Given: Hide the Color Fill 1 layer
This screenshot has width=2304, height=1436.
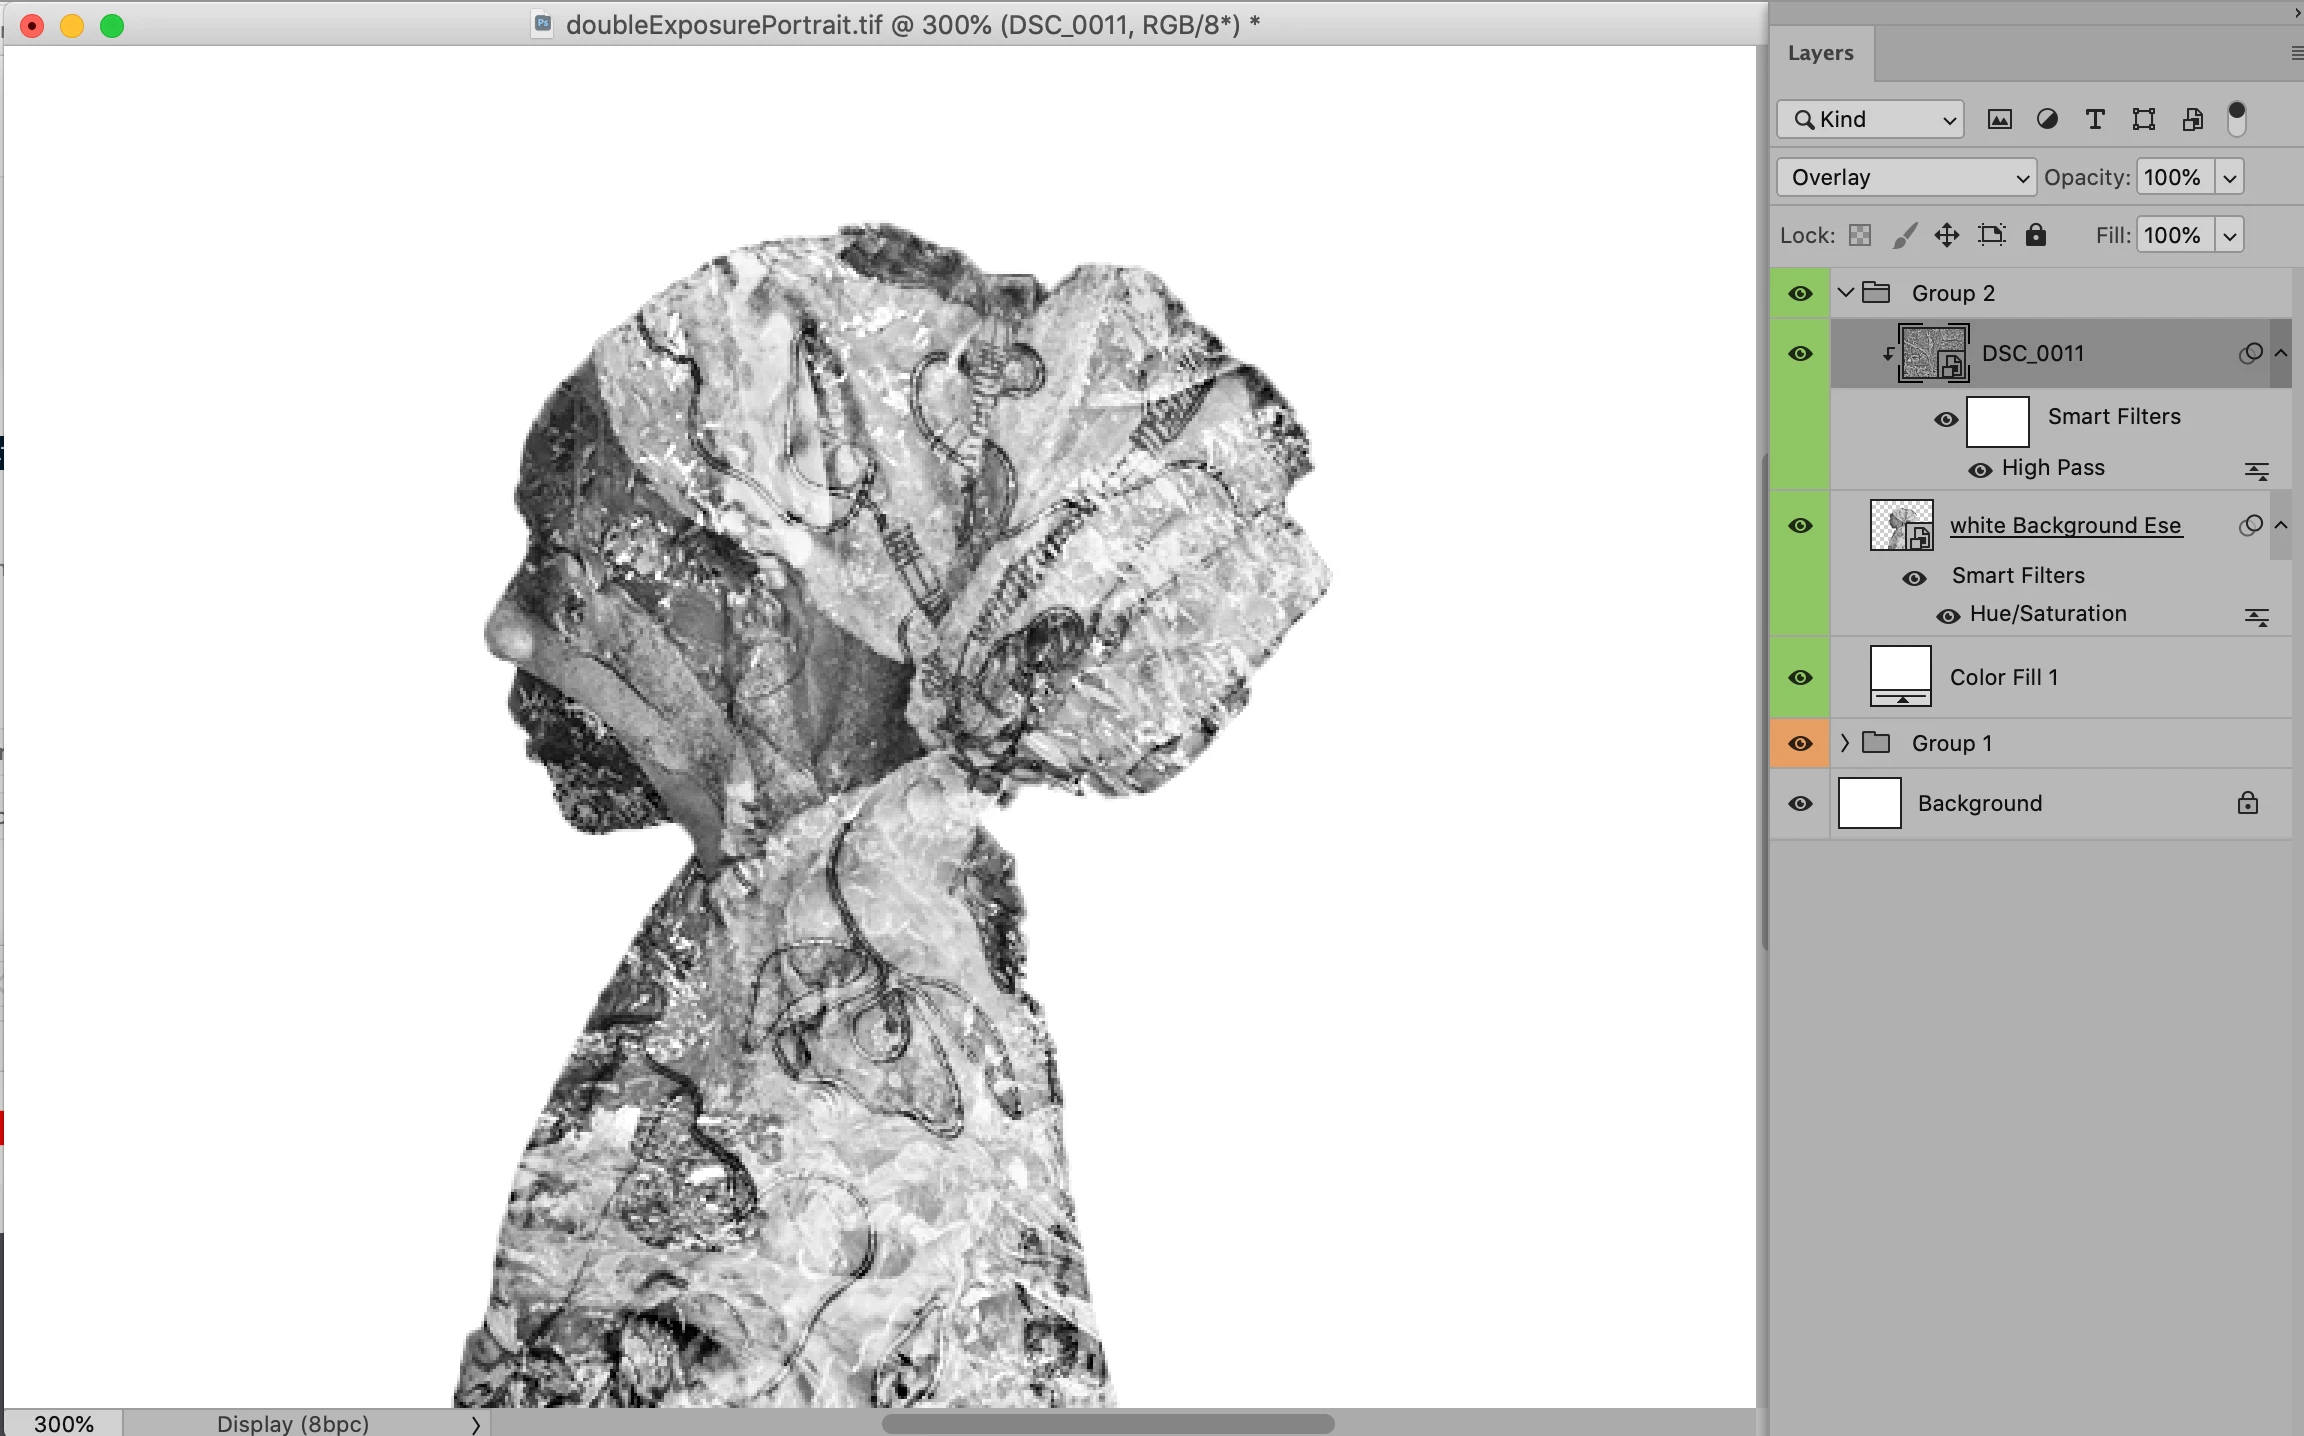Looking at the screenshot, I should 1800,678.
